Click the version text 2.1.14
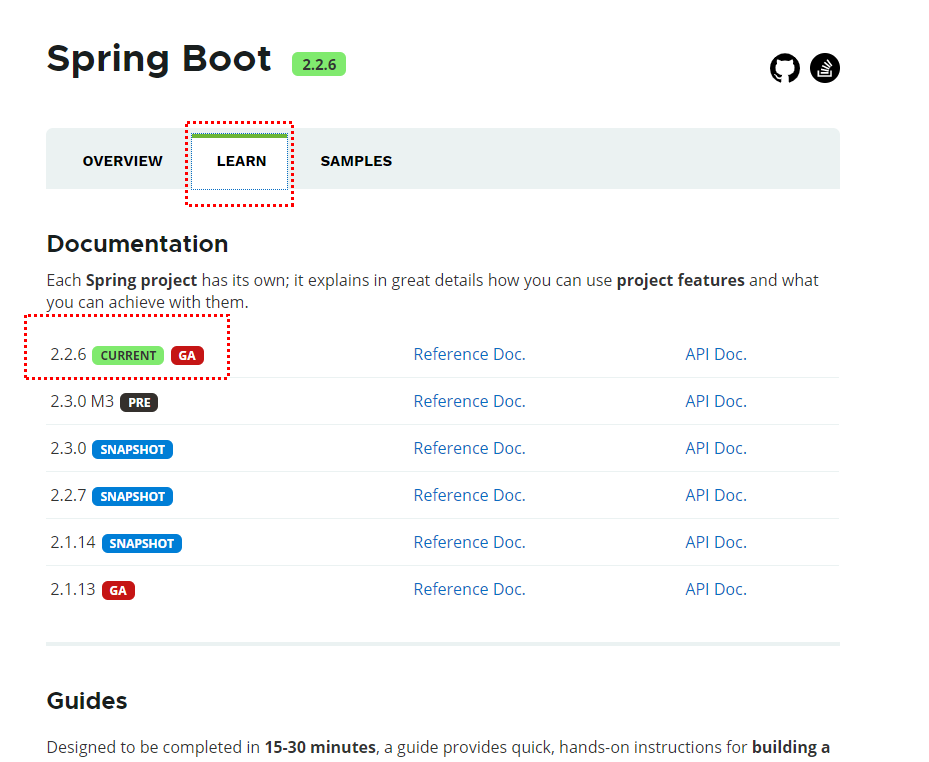 pyautogui.click(x=73, y=542)
